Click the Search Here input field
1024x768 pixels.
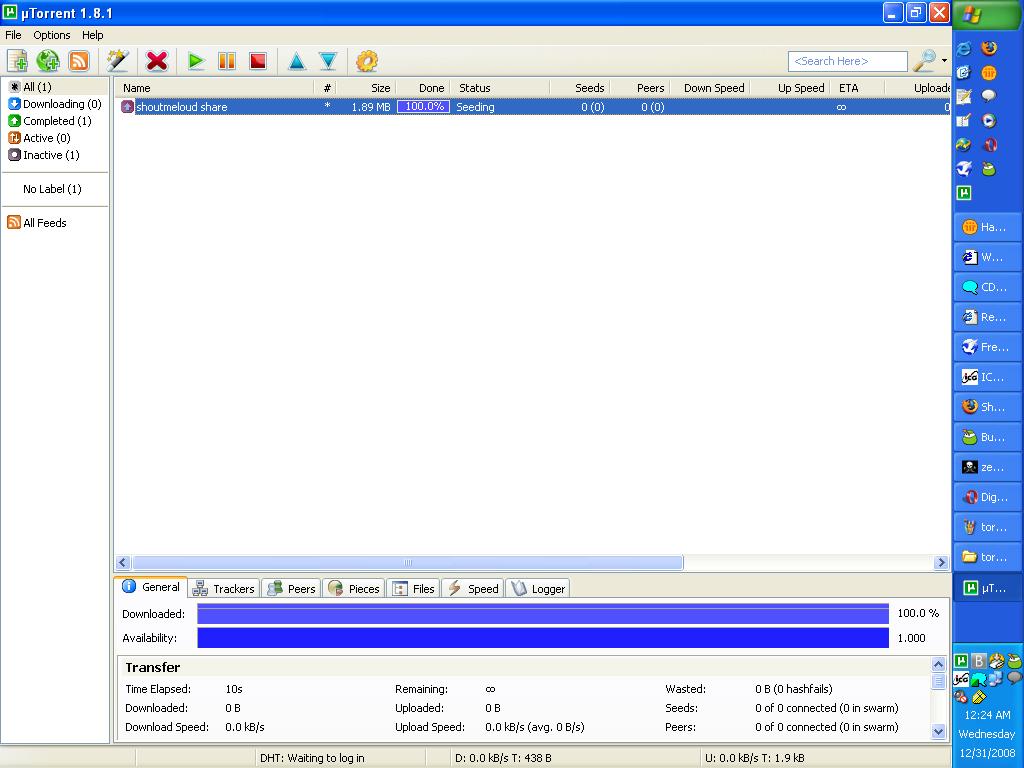click(848, 61)
